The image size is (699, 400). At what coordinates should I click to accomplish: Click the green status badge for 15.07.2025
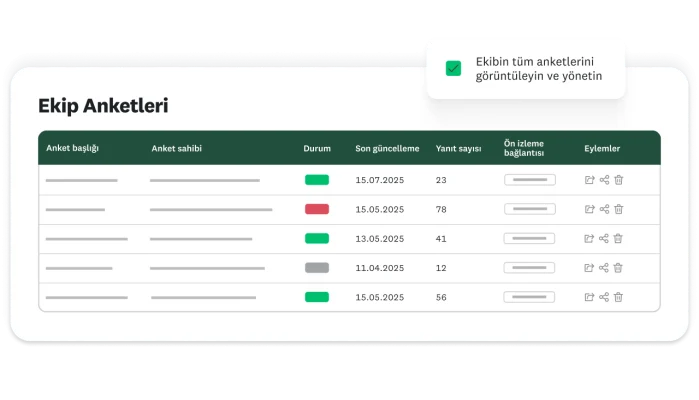pos(317,180)
